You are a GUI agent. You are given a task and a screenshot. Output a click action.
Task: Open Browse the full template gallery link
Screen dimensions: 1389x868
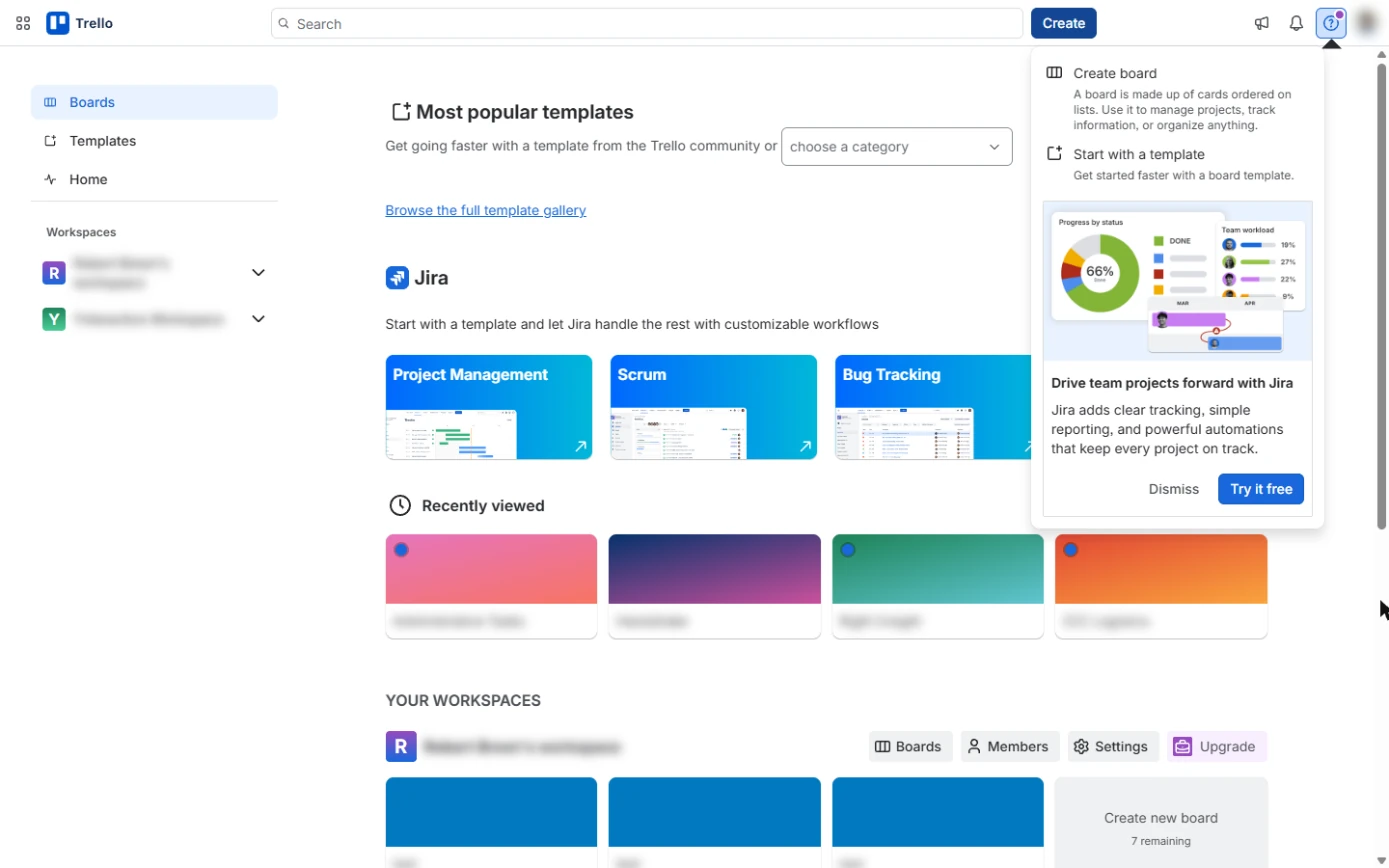(486, 210)
